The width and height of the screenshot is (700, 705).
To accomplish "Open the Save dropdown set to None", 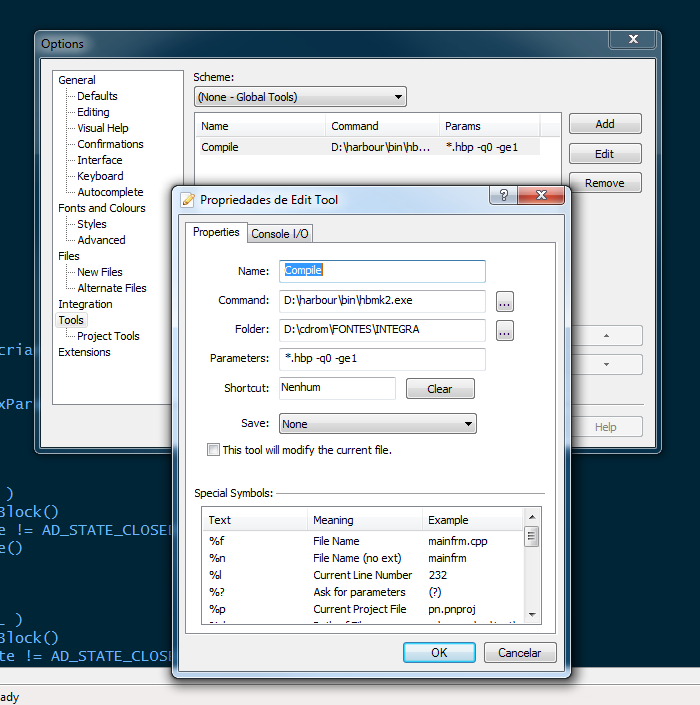I will point(377,424).
